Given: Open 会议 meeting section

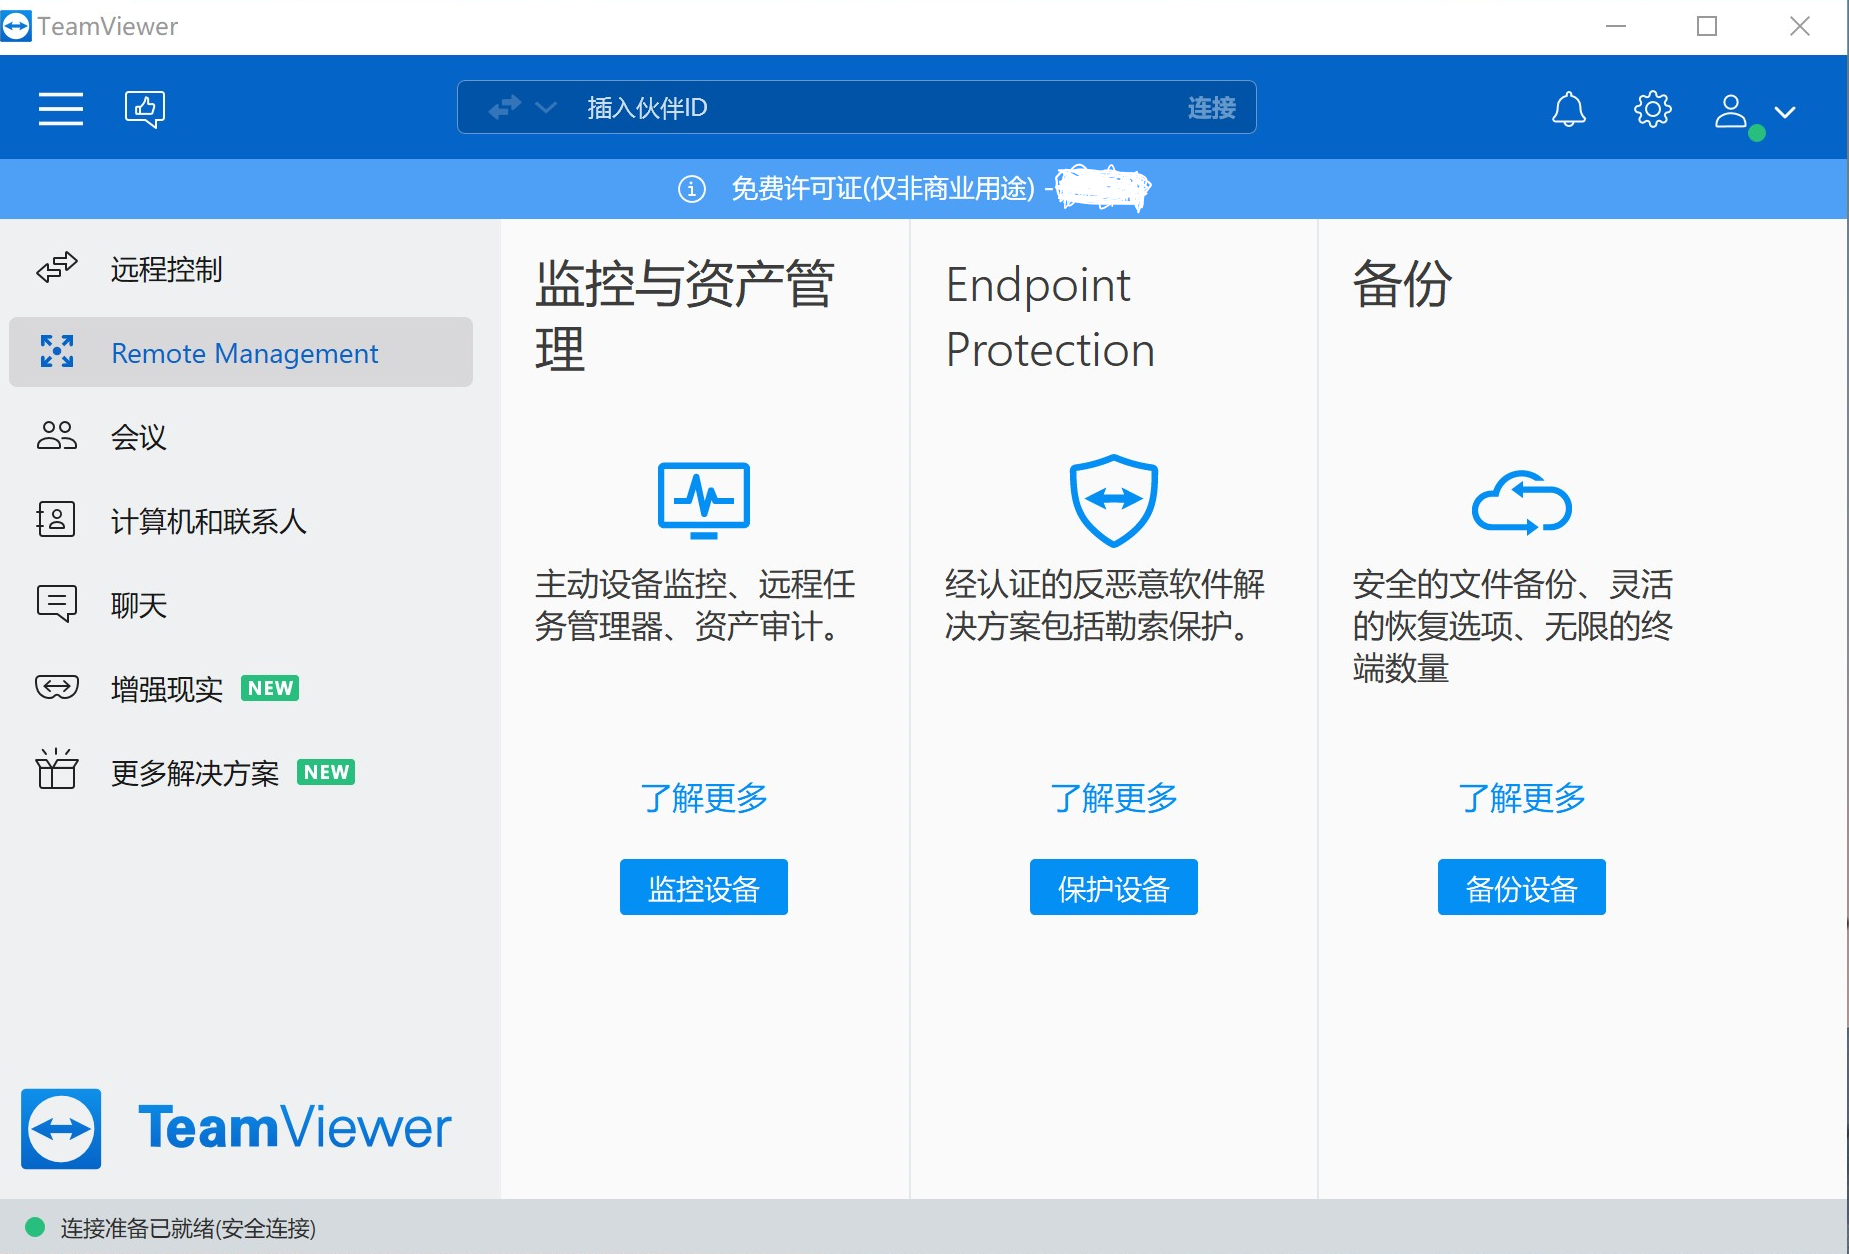Looking at the screenshot, I should click(x=240, y=437).
